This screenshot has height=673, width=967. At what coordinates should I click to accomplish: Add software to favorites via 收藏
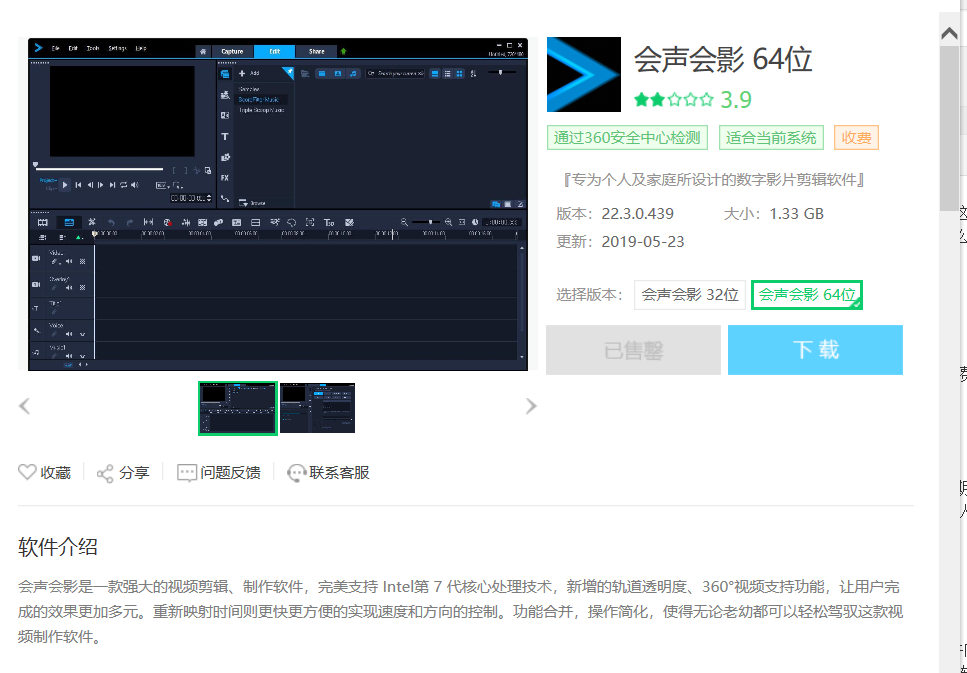point(44,473)
